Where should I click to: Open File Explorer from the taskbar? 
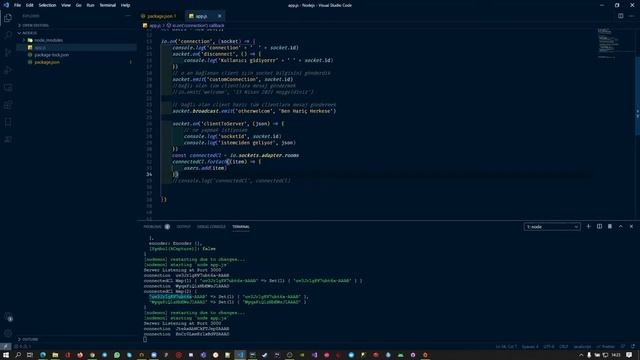click(55, 355)
